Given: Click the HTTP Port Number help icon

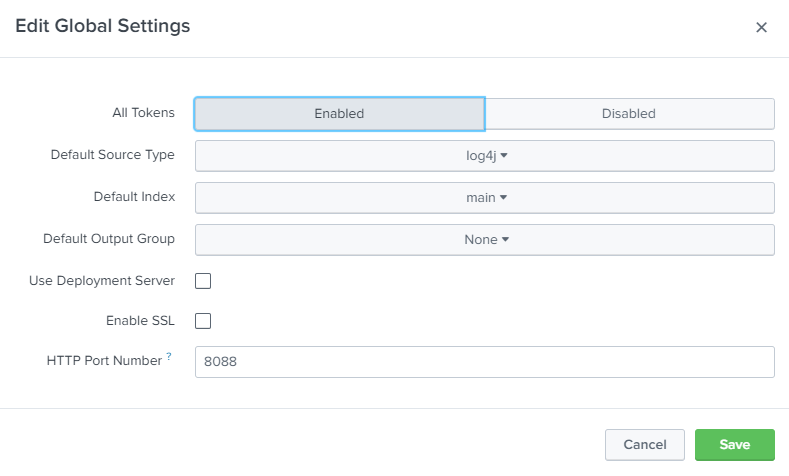Looking at the screenshot, I should (x=169, y=357).
